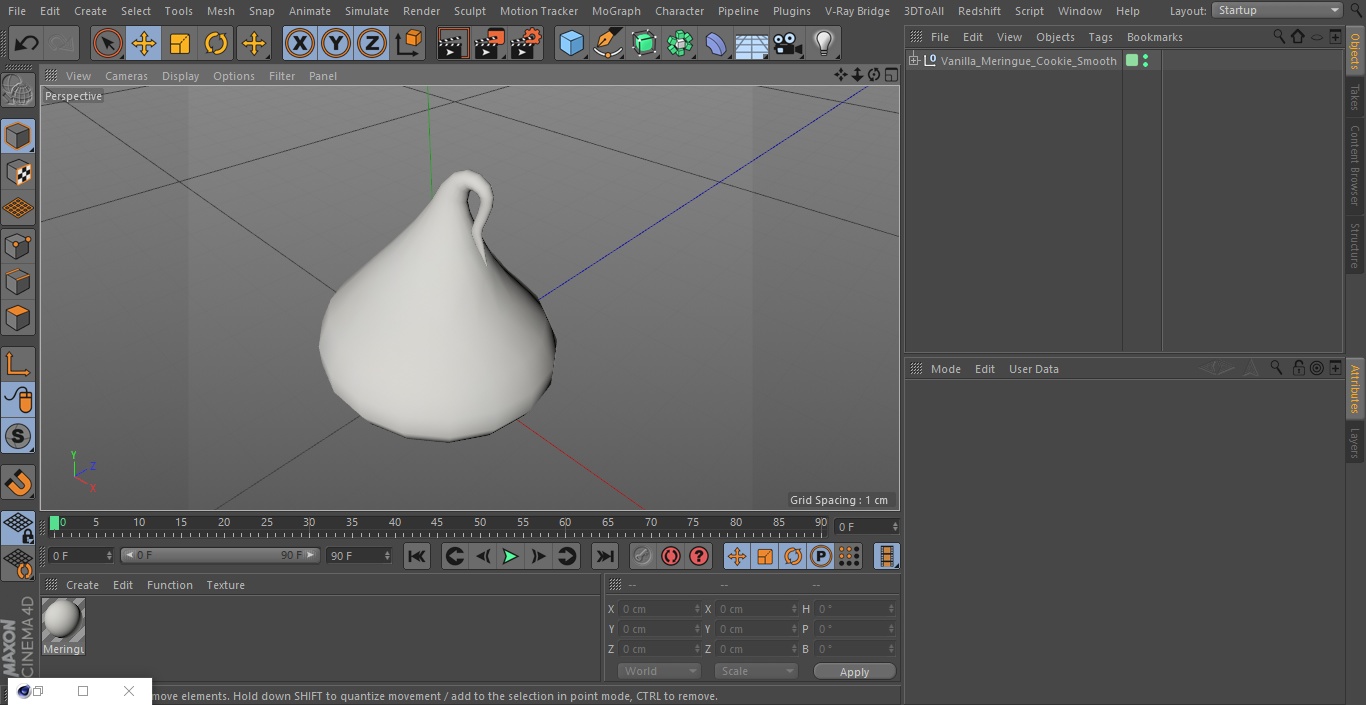The height and width of the screenshot is (705, 1366).
Task: Toggle the coordinate system icon
Action: click(409, 43)
